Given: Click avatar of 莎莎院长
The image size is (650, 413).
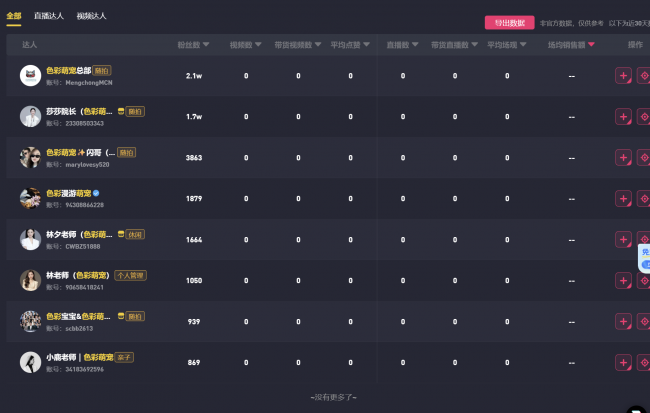Looking at the screenshot, I should (x=30, y=117).
